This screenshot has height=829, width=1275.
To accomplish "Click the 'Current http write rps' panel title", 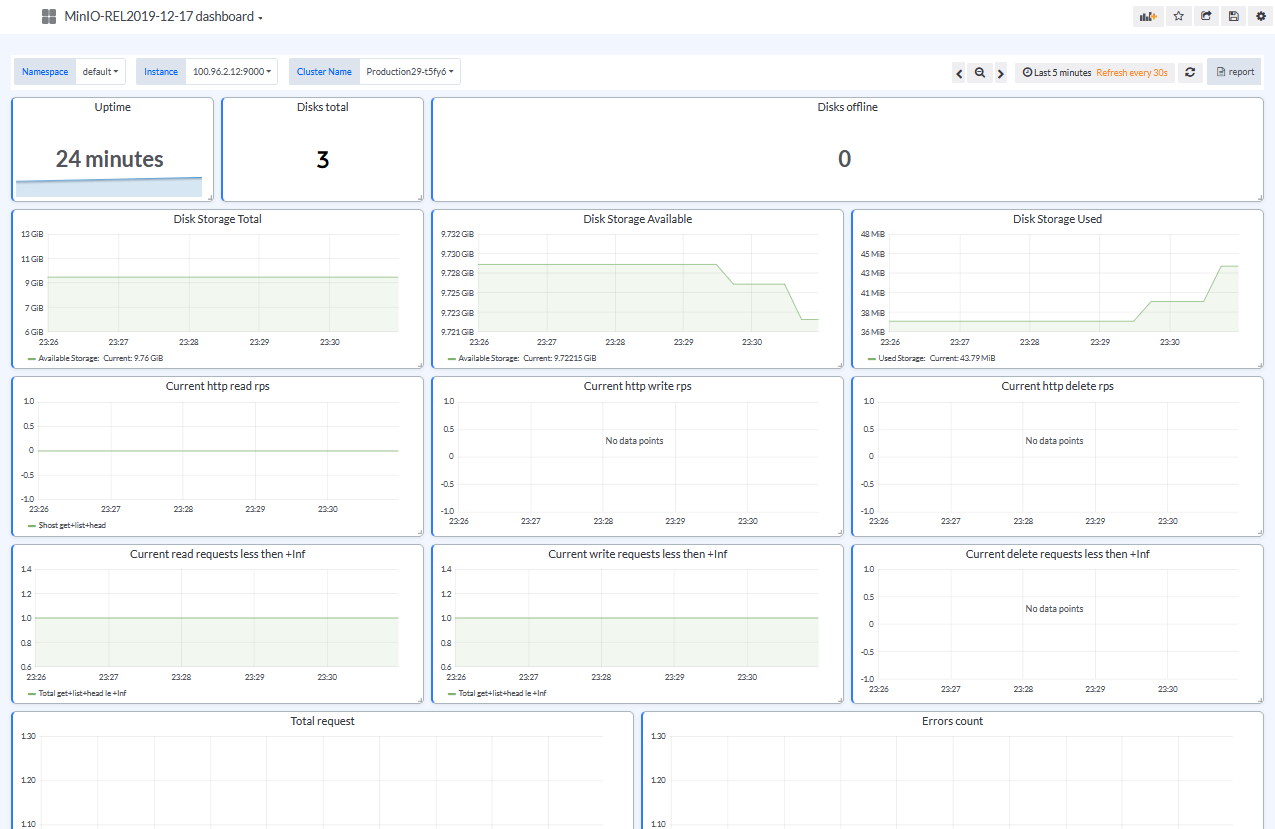I will pyautogui.click(x=638, y=386).
